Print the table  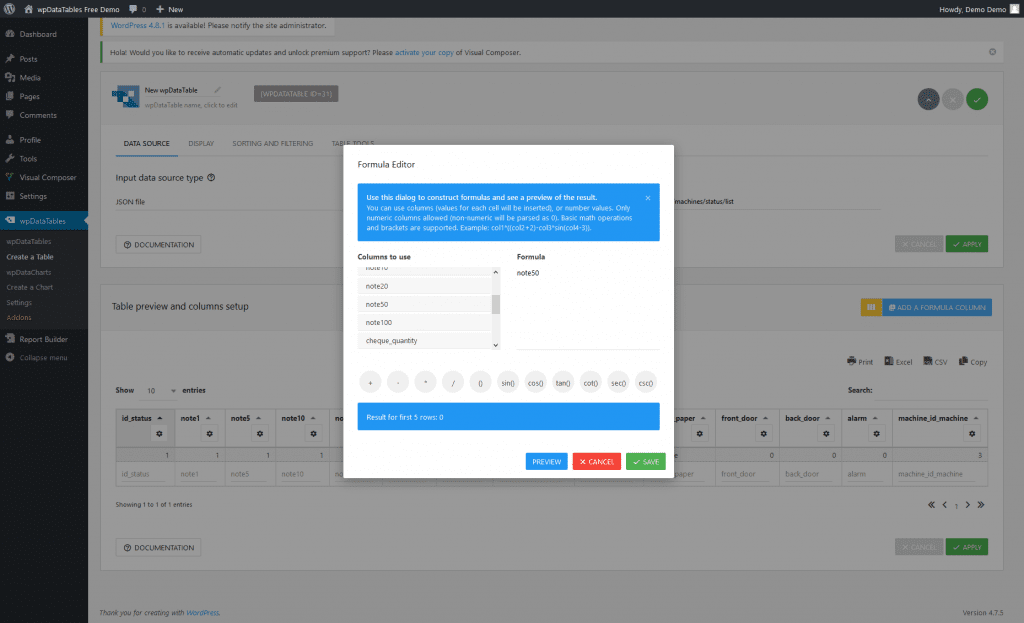coord(860,362)
